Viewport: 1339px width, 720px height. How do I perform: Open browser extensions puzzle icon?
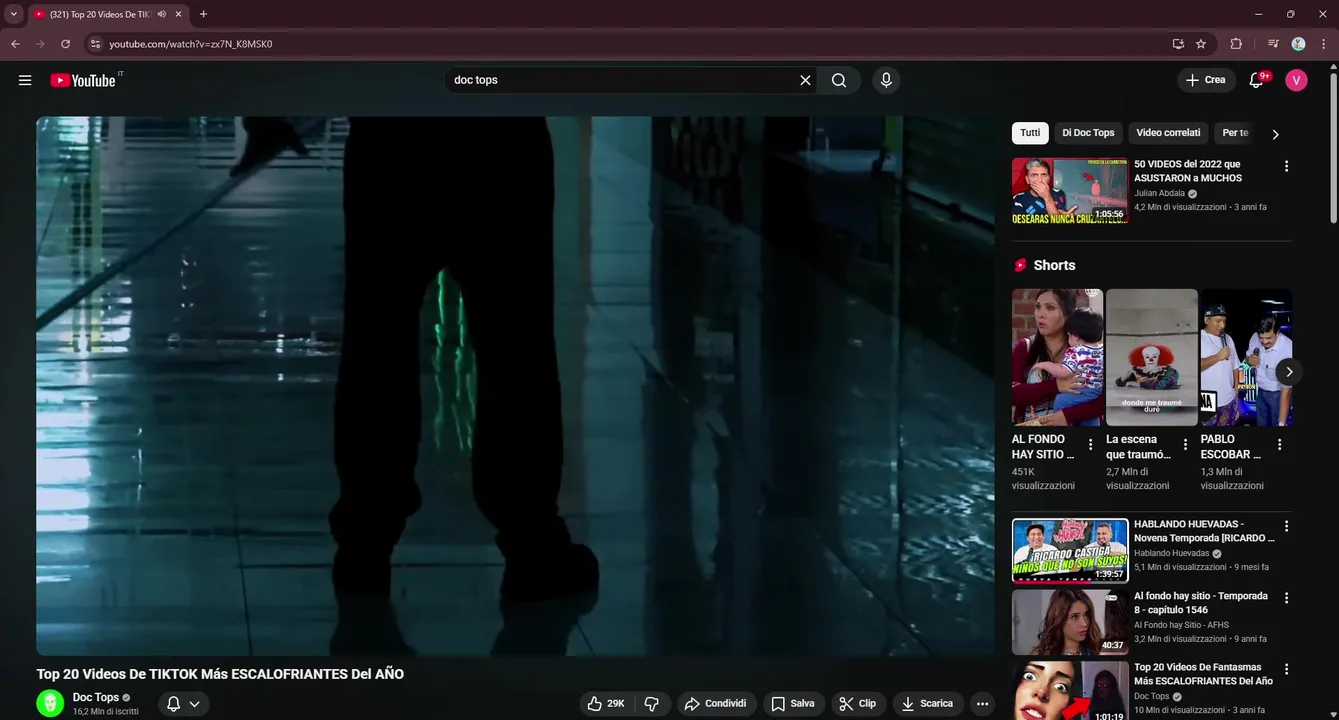pos(1236,44)
